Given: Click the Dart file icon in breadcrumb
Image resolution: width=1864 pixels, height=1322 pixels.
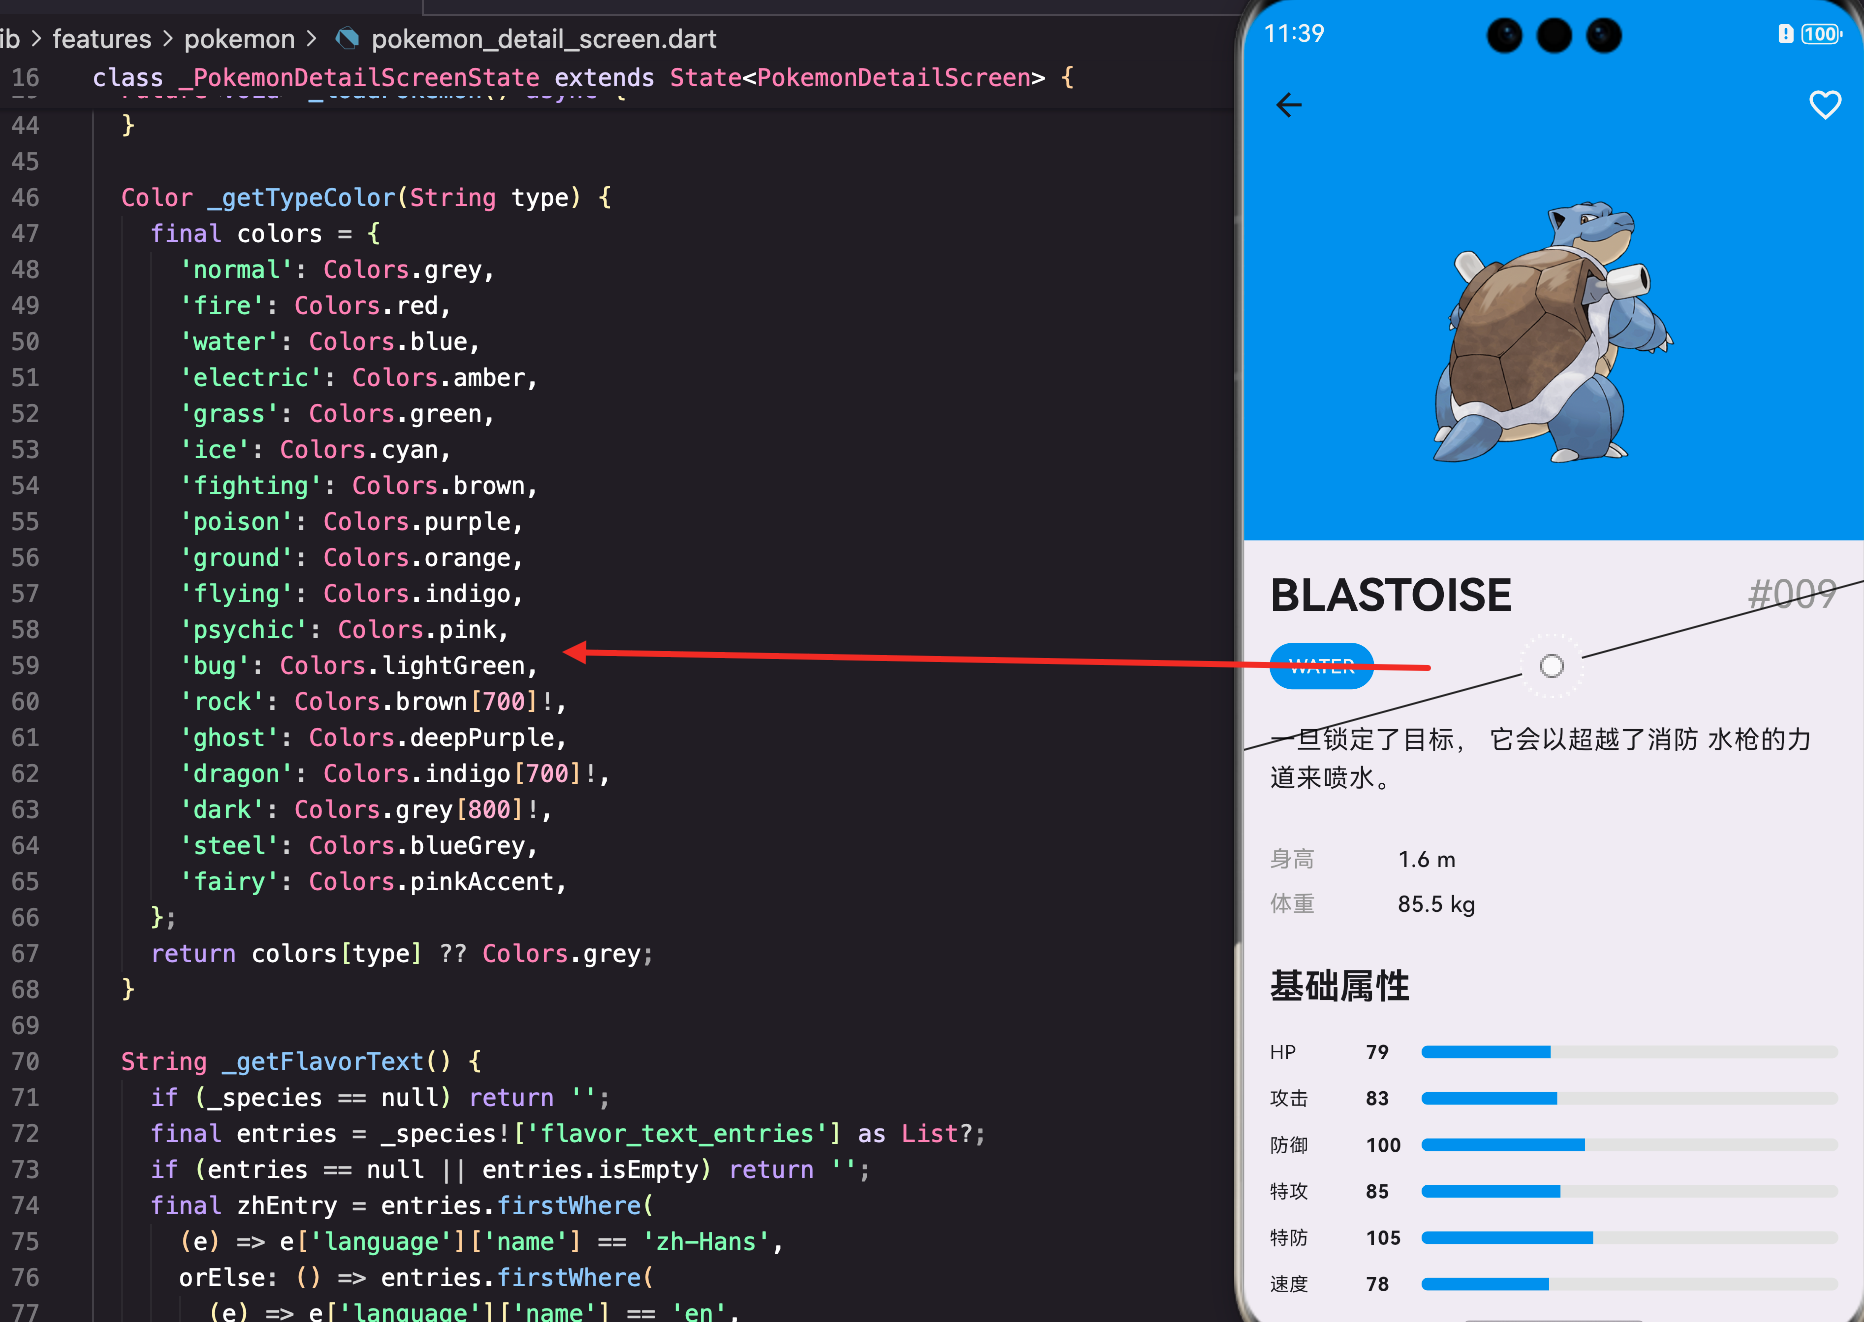Looking at the screenshot, I should pyautogui.click(x=347, y=39).
